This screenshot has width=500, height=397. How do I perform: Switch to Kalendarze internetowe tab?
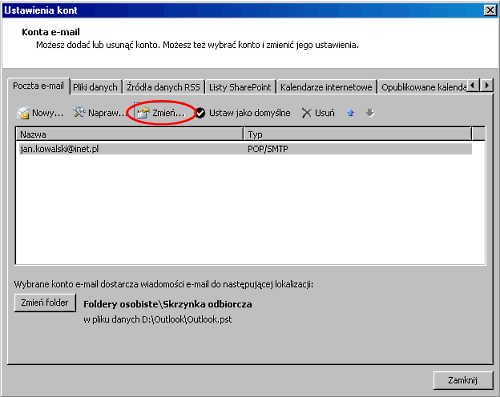[x=326, y=87]
